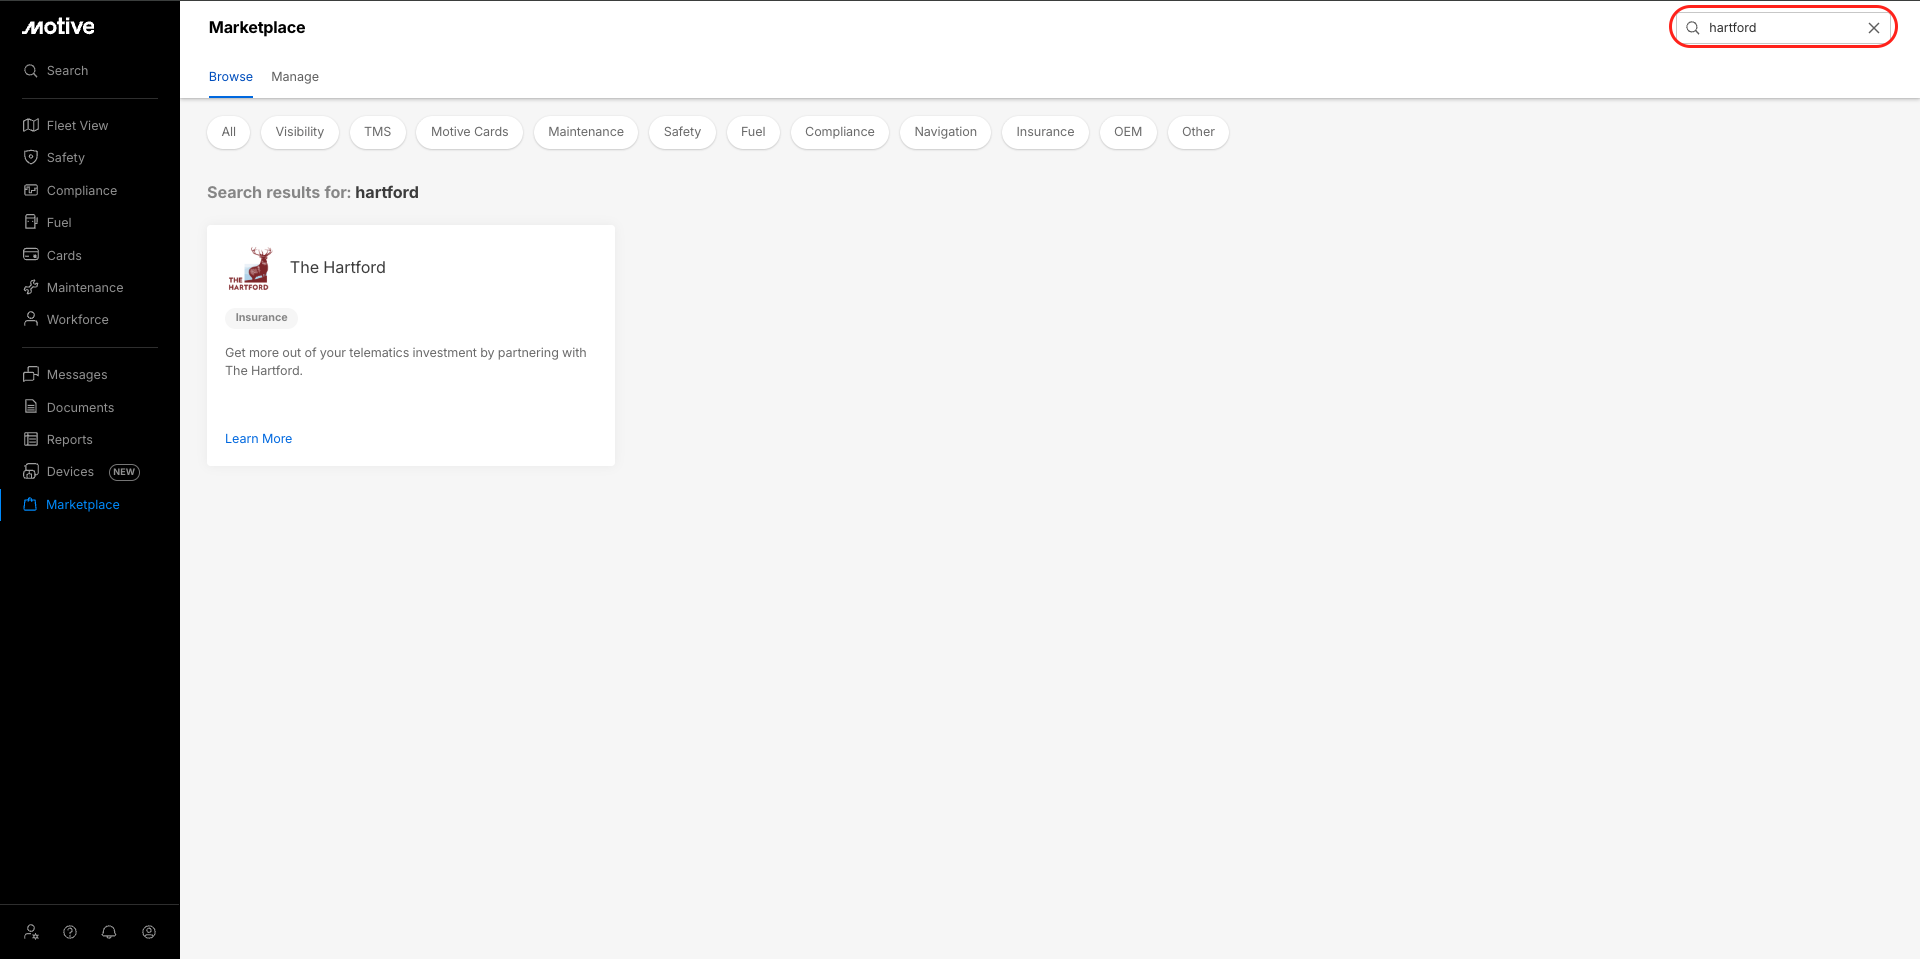The image size is (1920, 959).
Task: Open Fleet View in sidebar
Action: 78,125
